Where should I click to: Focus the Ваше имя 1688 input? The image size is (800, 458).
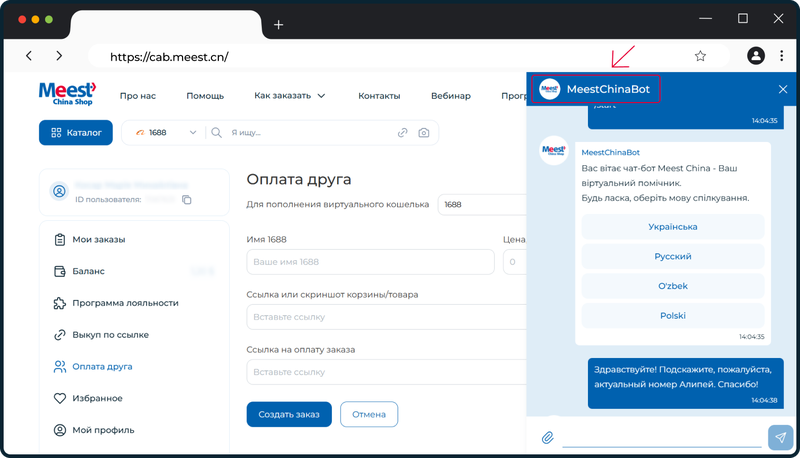point(370,262)
